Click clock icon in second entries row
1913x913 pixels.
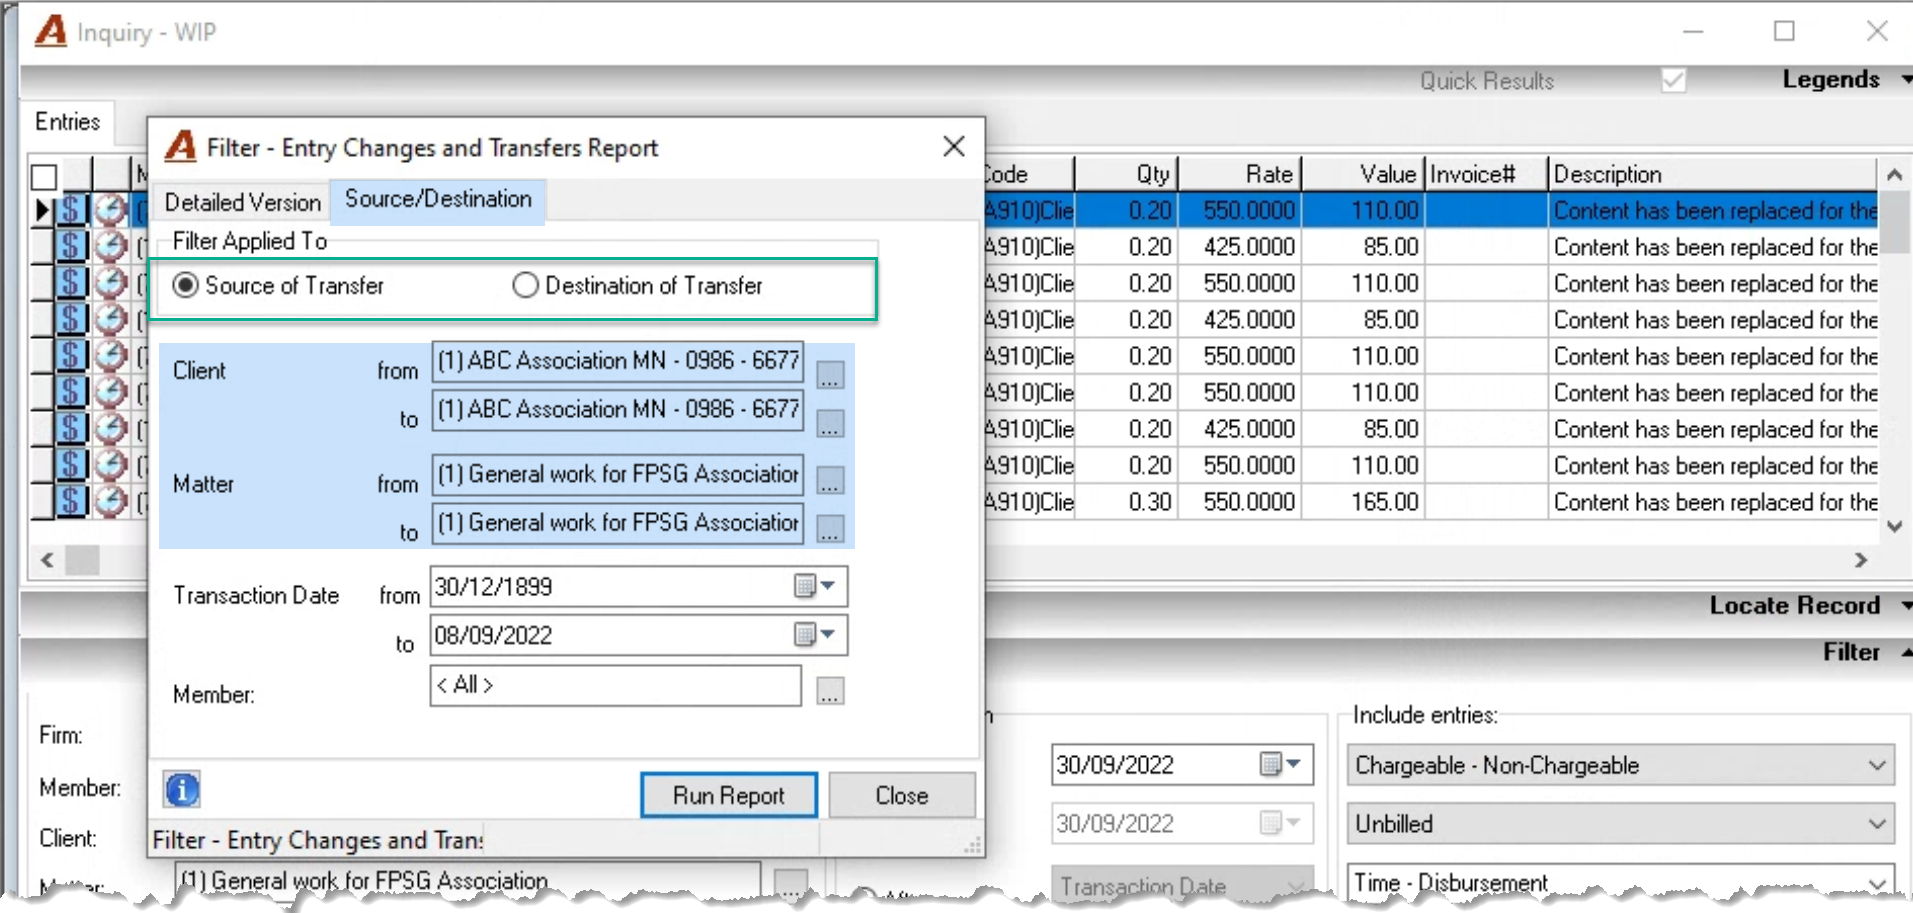110,246
